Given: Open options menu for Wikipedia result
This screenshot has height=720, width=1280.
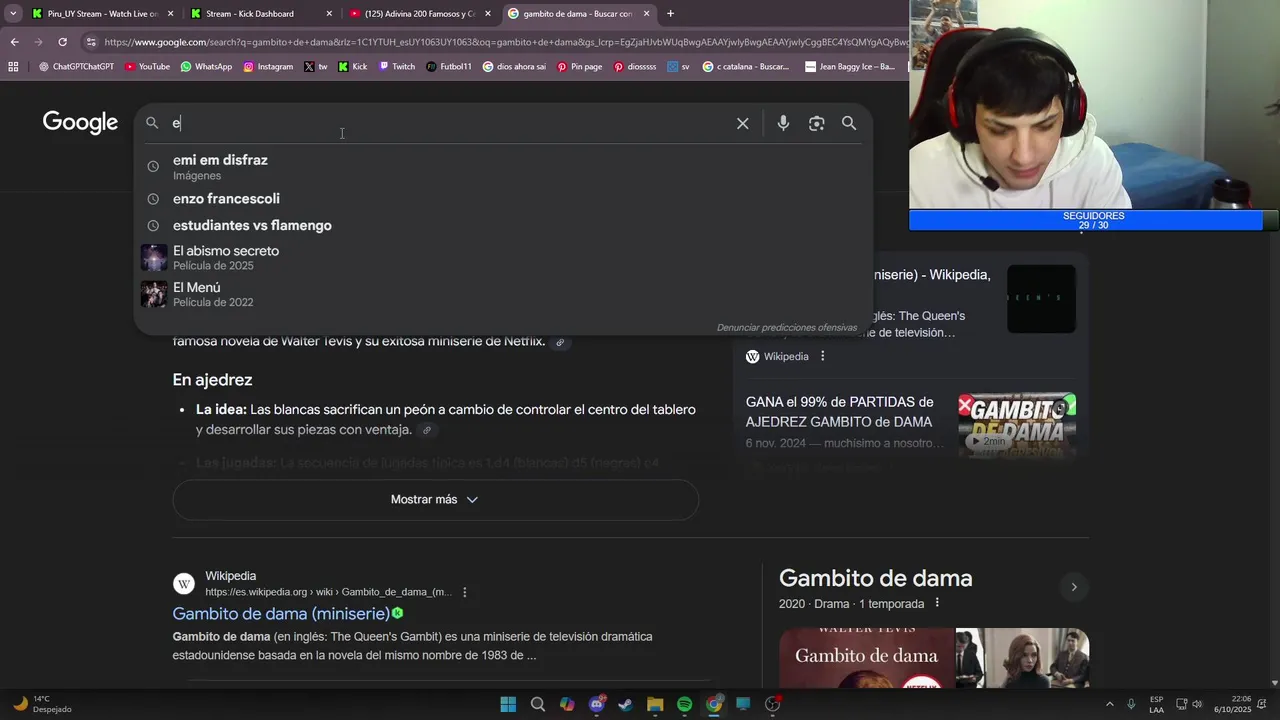Looking at the screenshot, I should click(464, 592).
